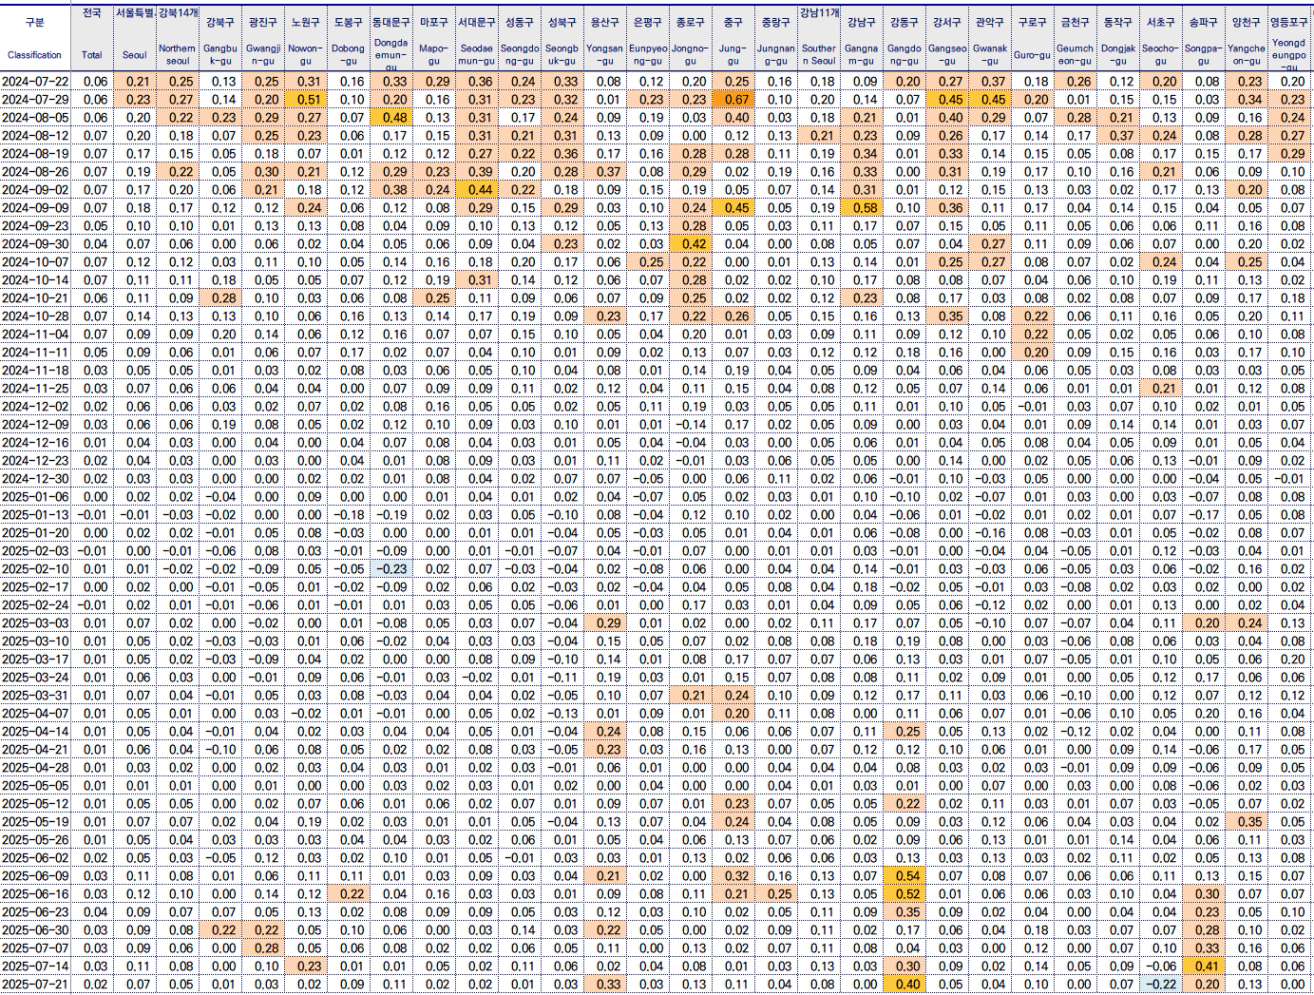Select the 중랑구 column header

coord(776,21)
